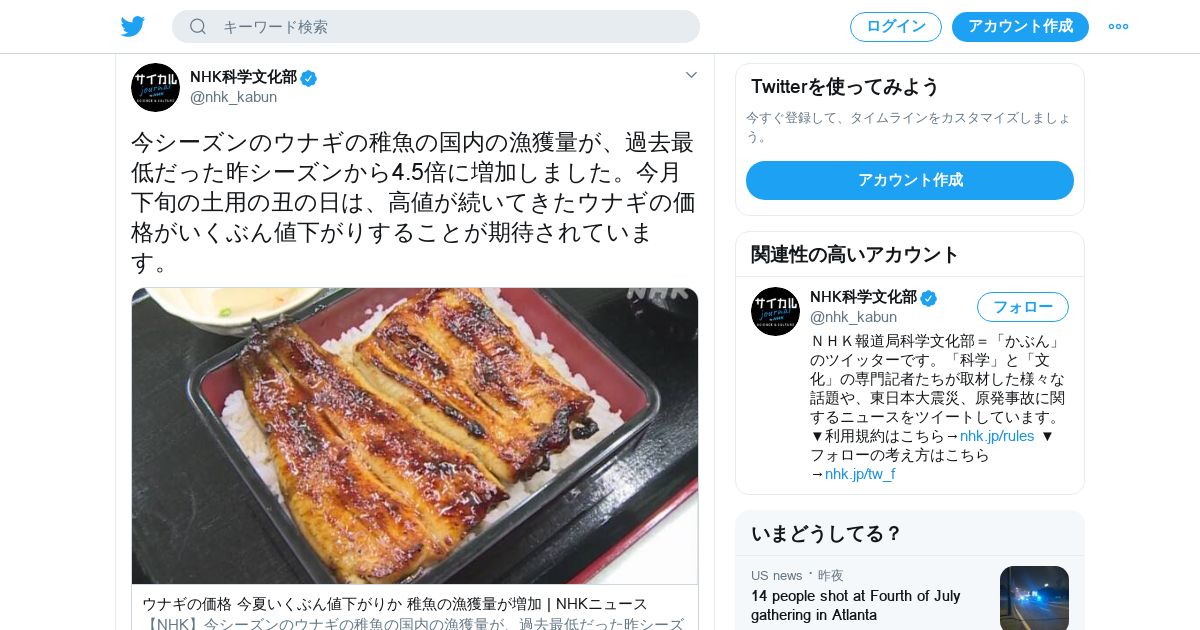Open the nhk.jp/tw_f link
1200x630 pixels.
pyautogui.click(x=860, y=474)
